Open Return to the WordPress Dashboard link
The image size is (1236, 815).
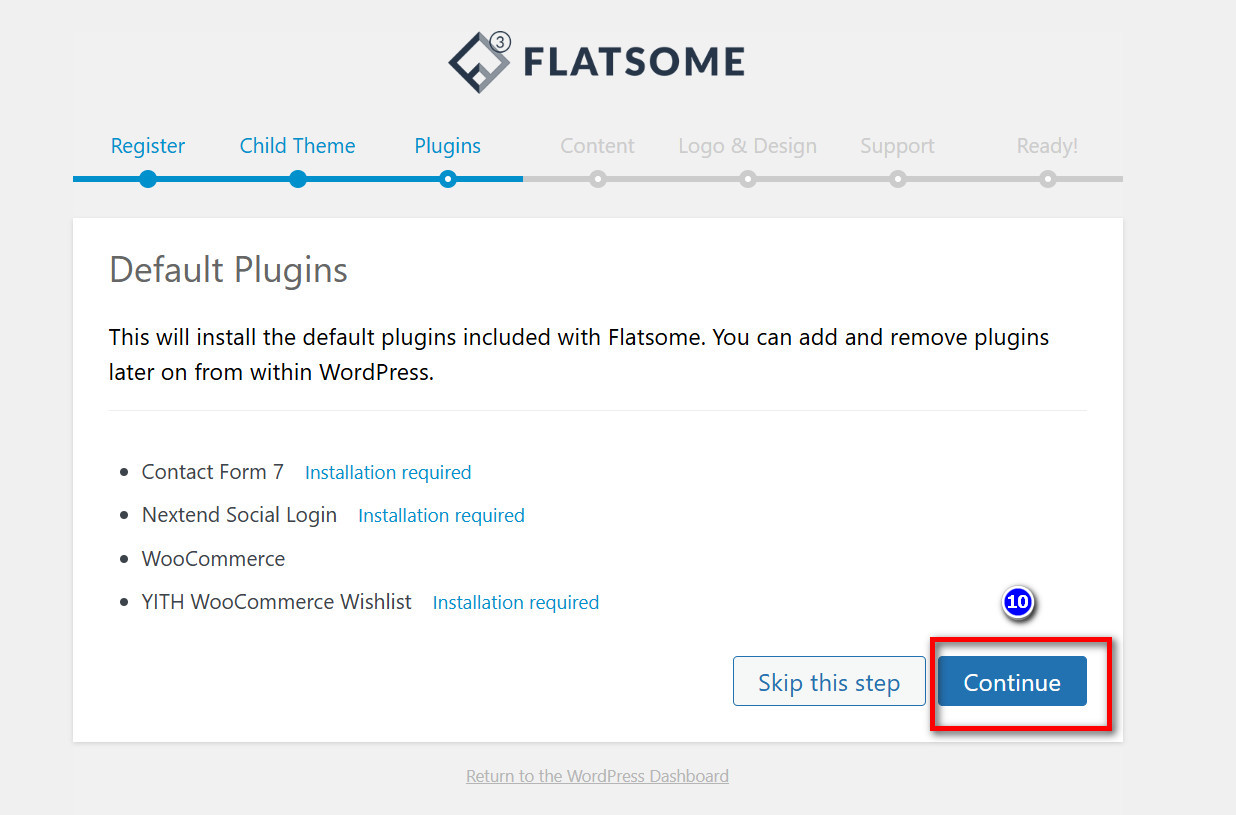click(597, 776)
